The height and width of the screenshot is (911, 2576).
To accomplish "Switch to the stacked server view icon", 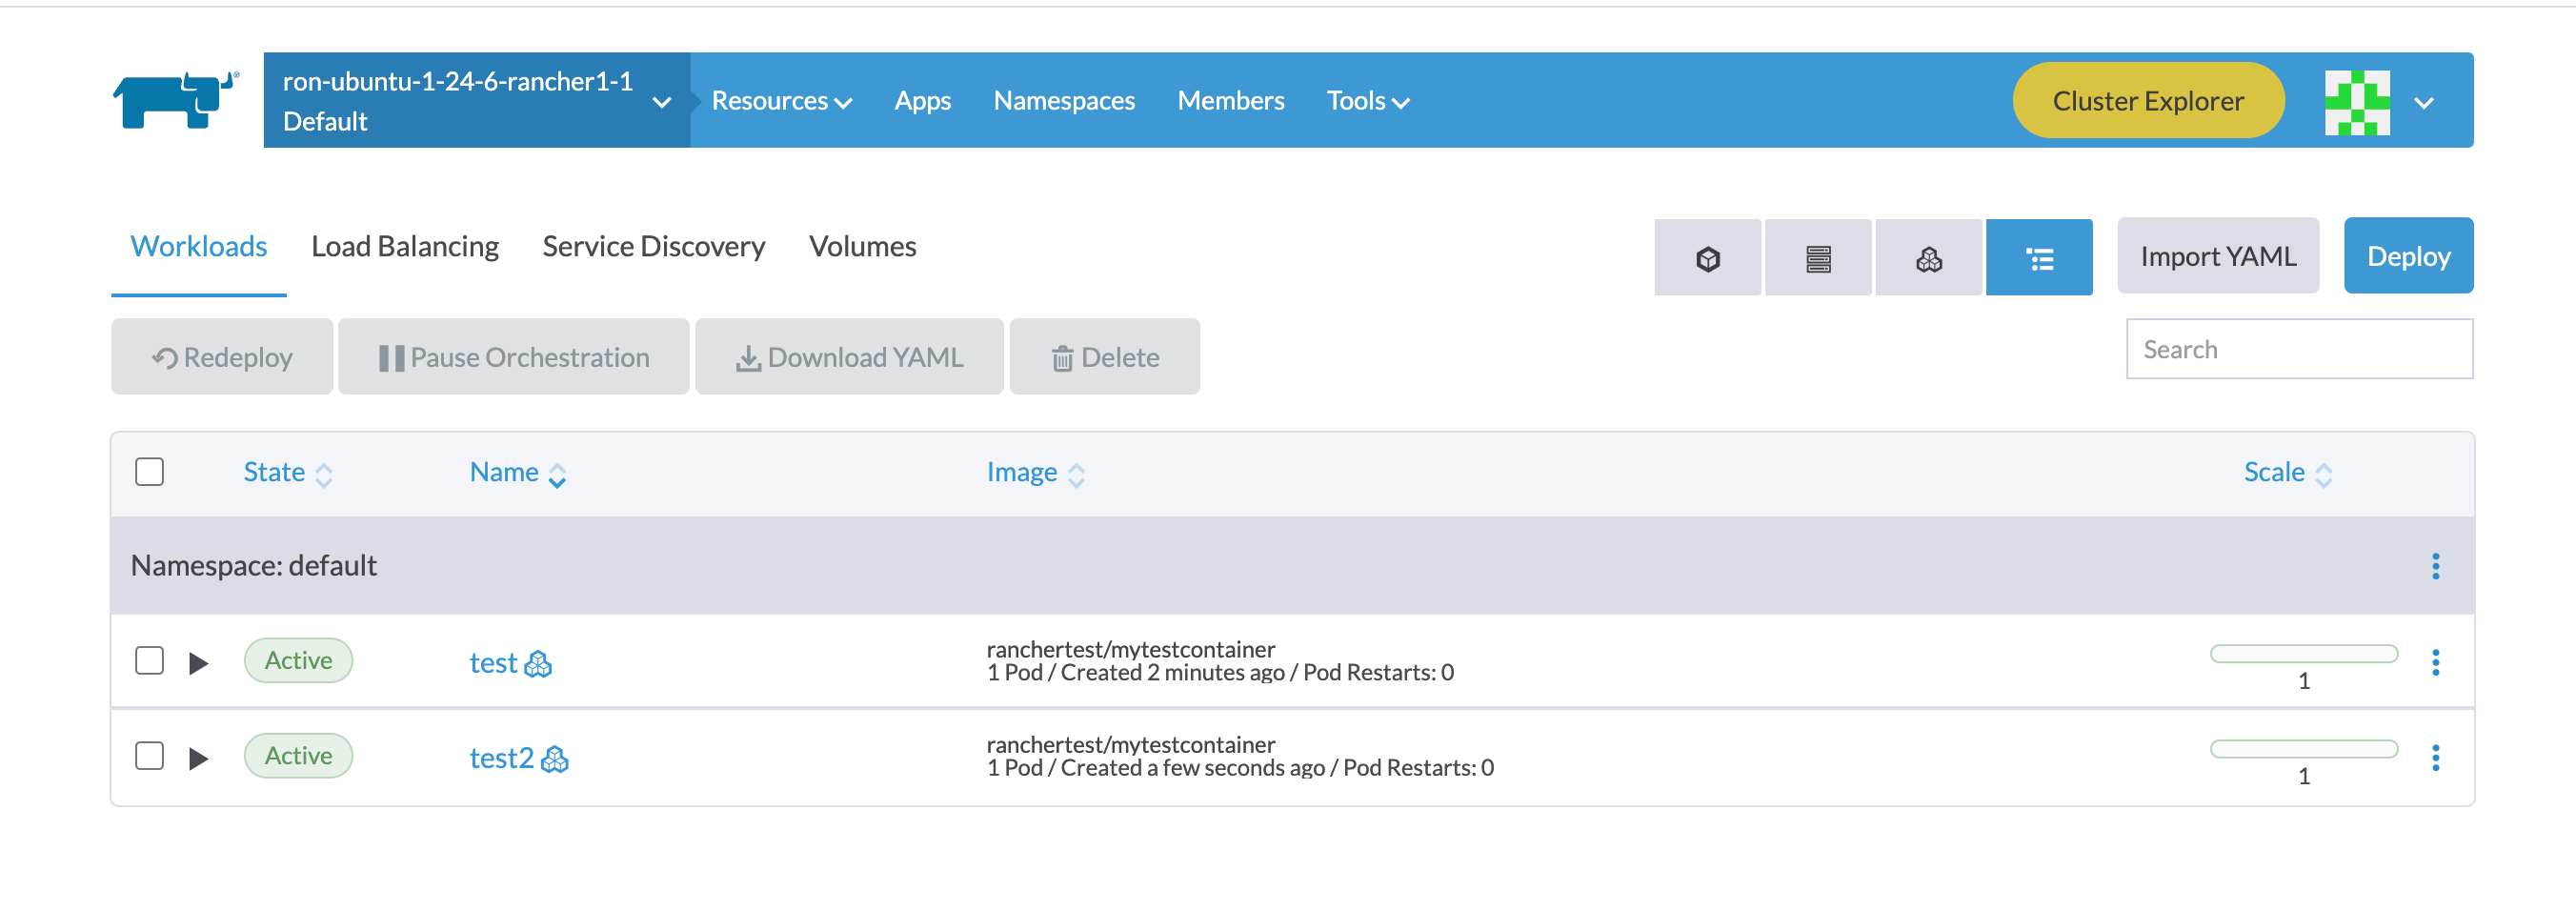I will pyautogui.click(x=1818, y=257).
